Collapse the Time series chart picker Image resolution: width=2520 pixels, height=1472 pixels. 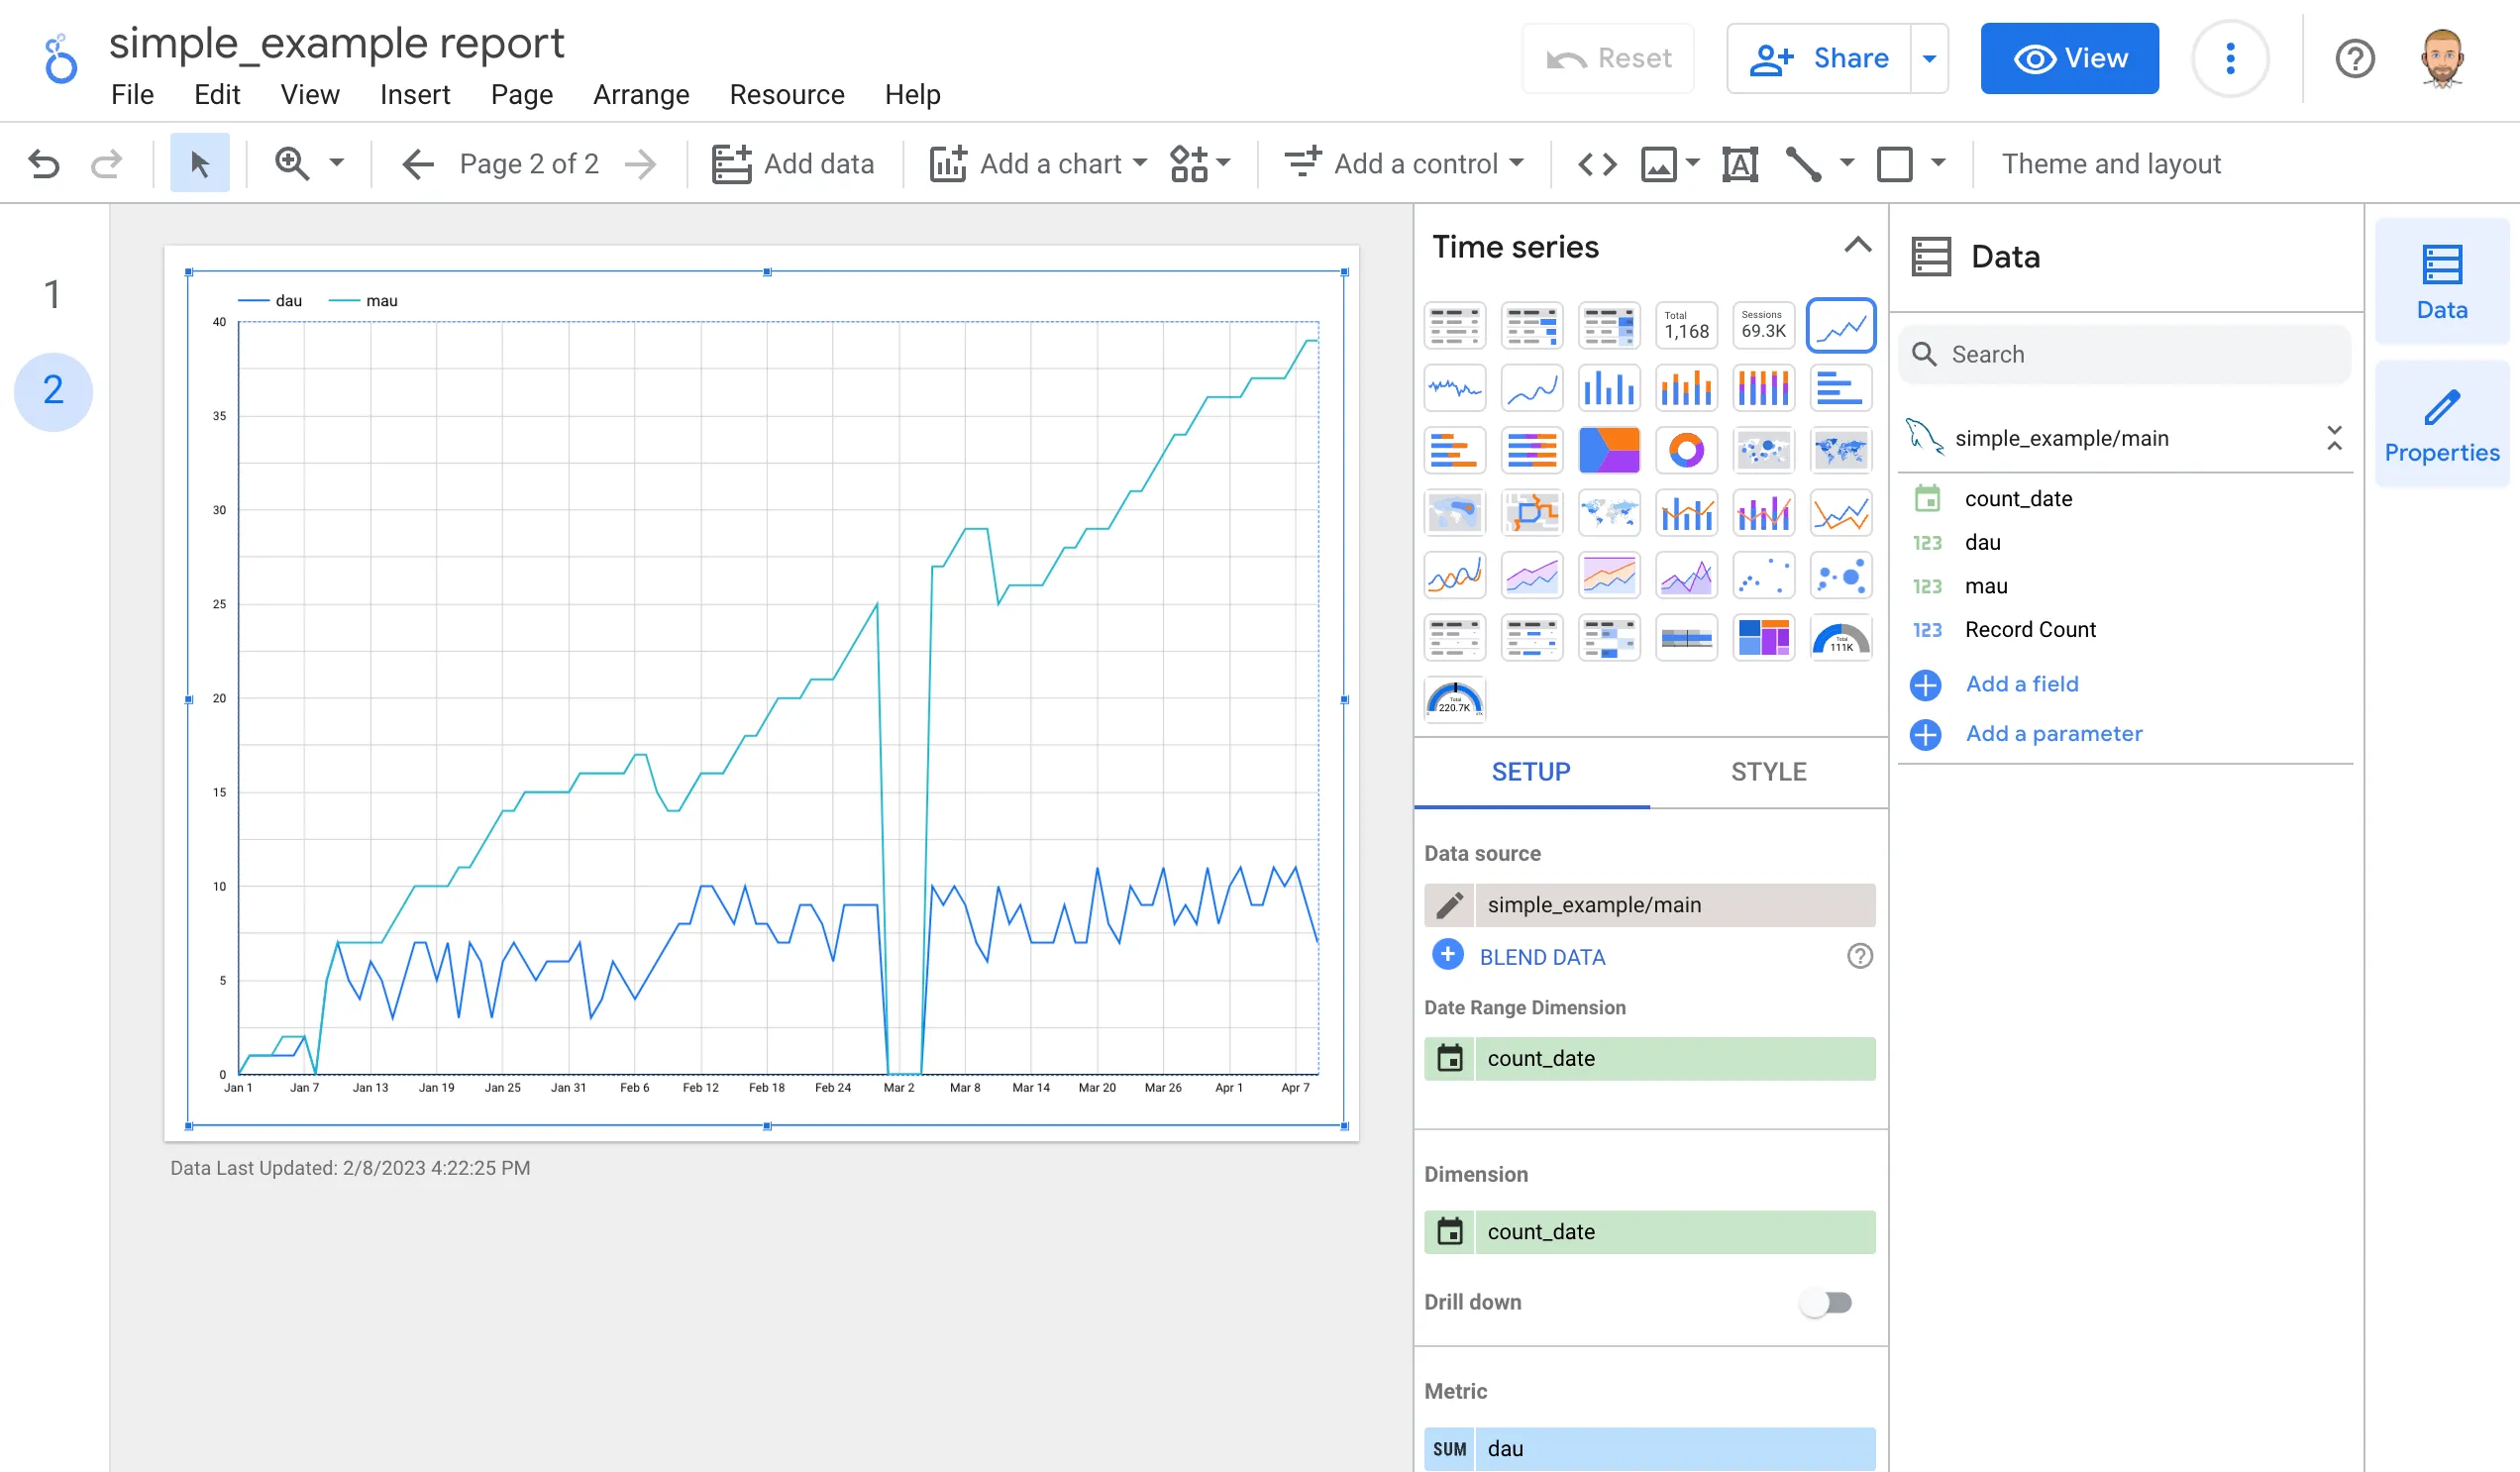pos(1857,245)
